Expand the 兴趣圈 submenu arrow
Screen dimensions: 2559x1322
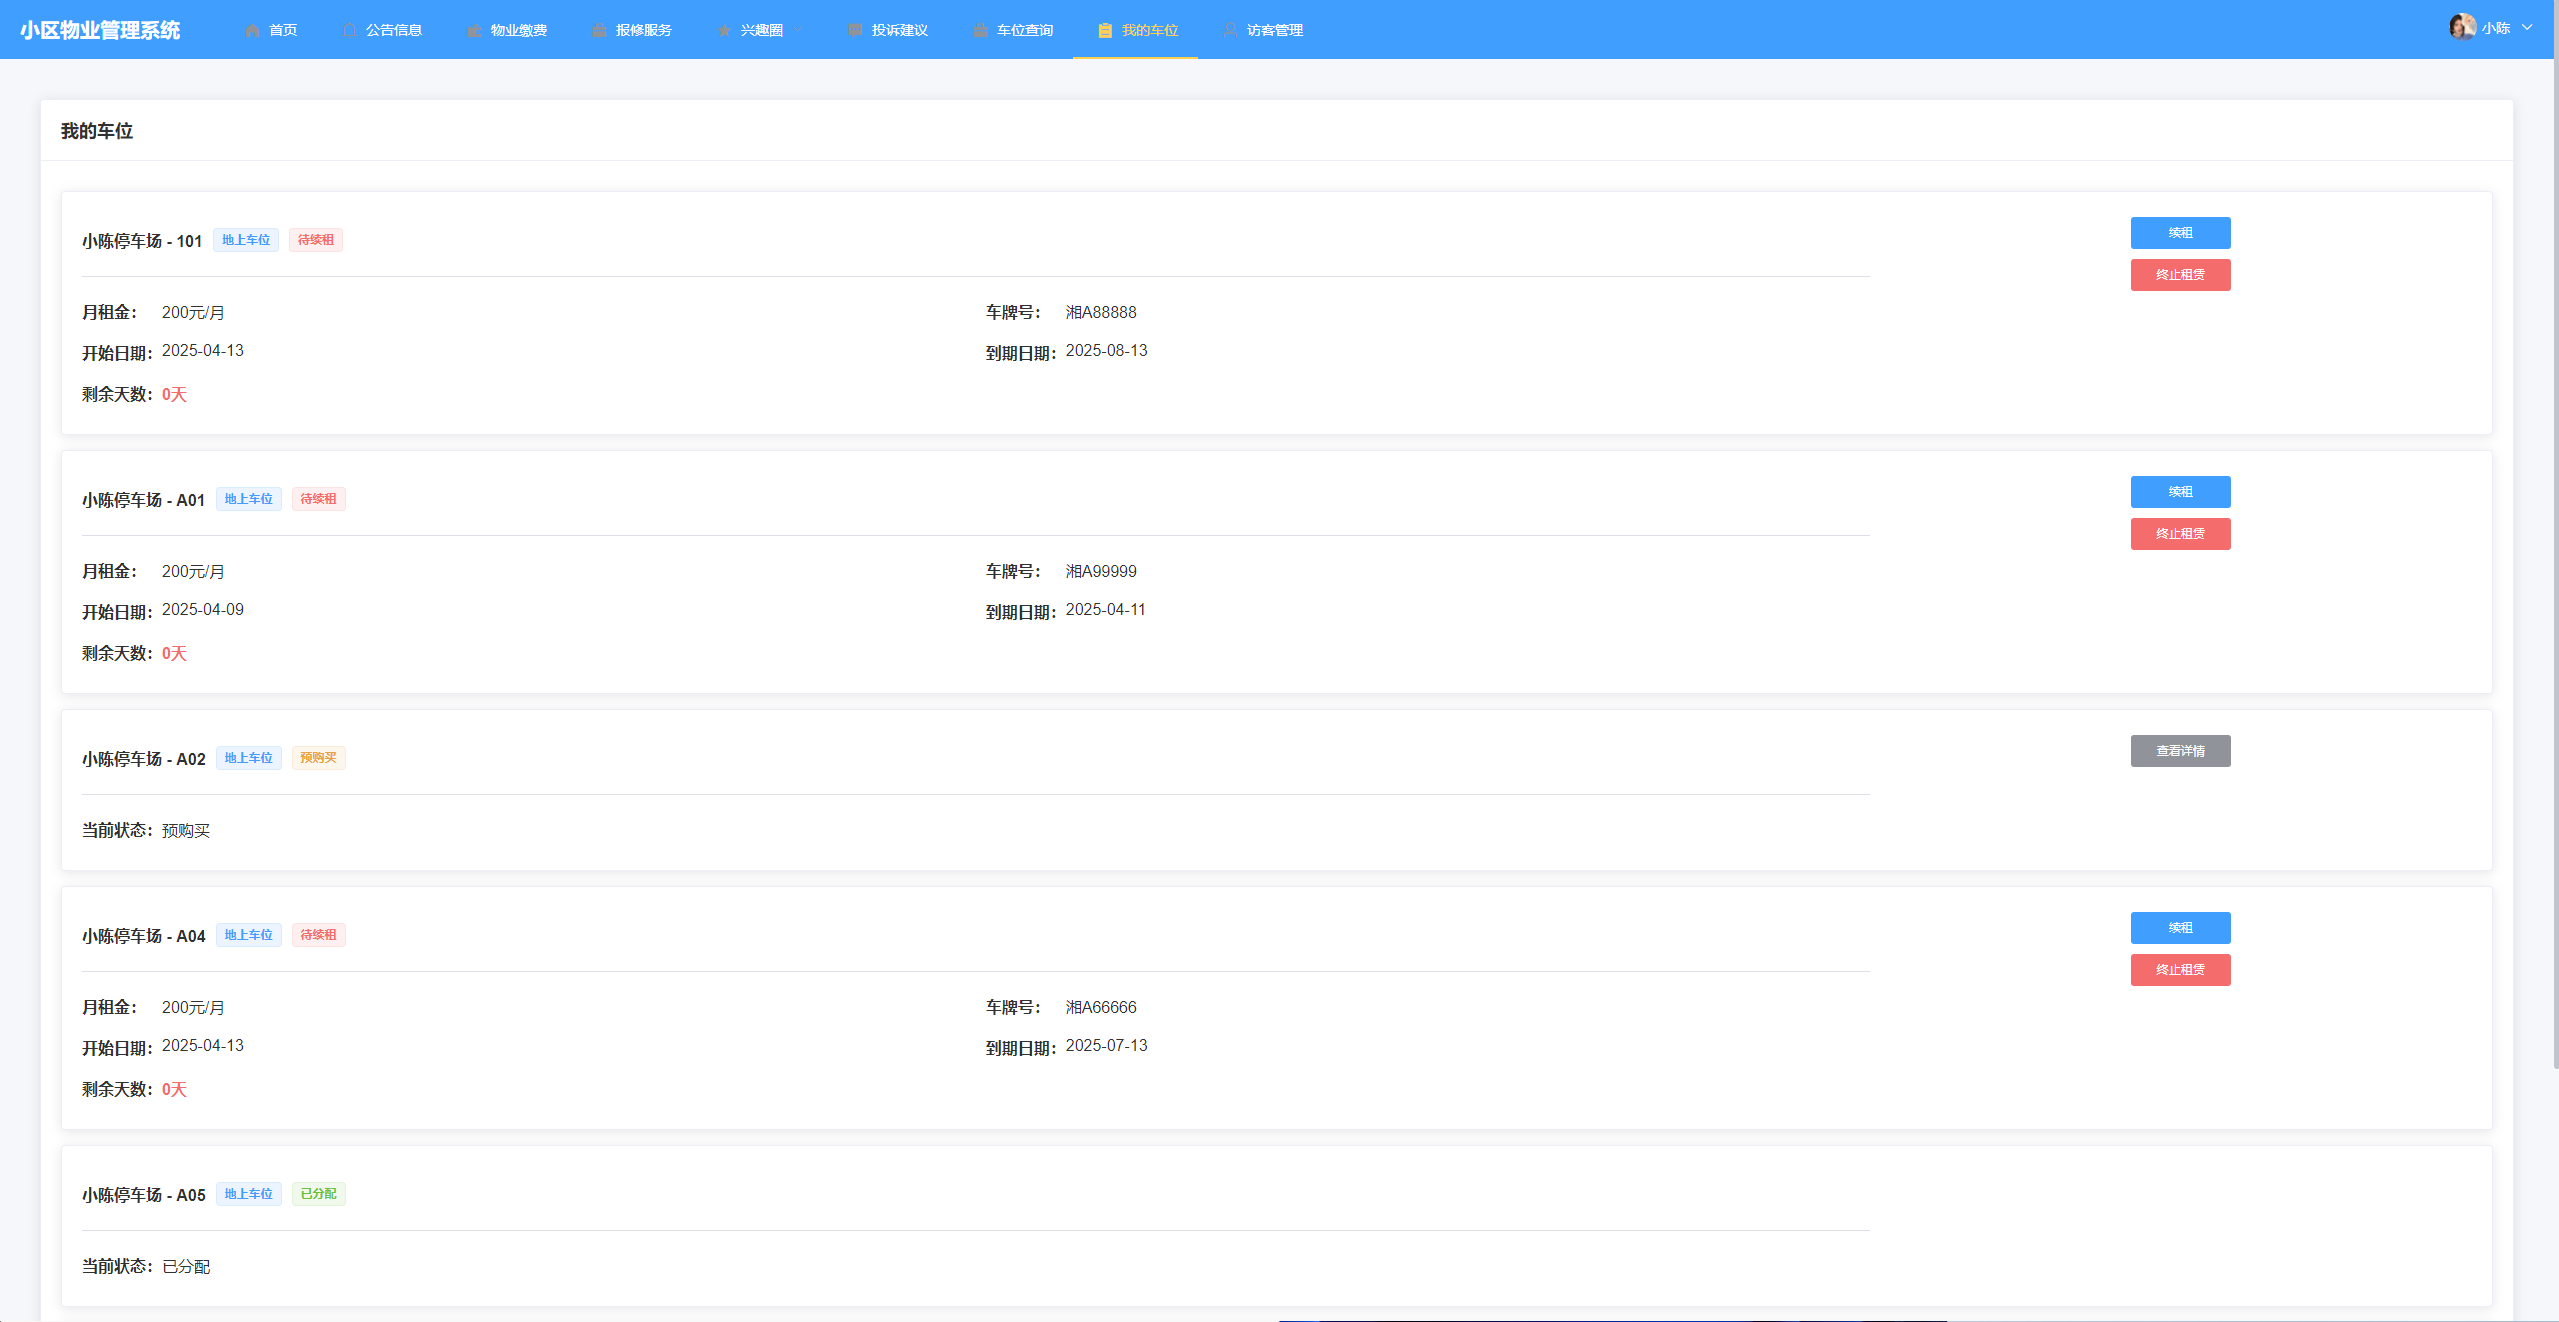pyautogui.click(x=798, y=30)
